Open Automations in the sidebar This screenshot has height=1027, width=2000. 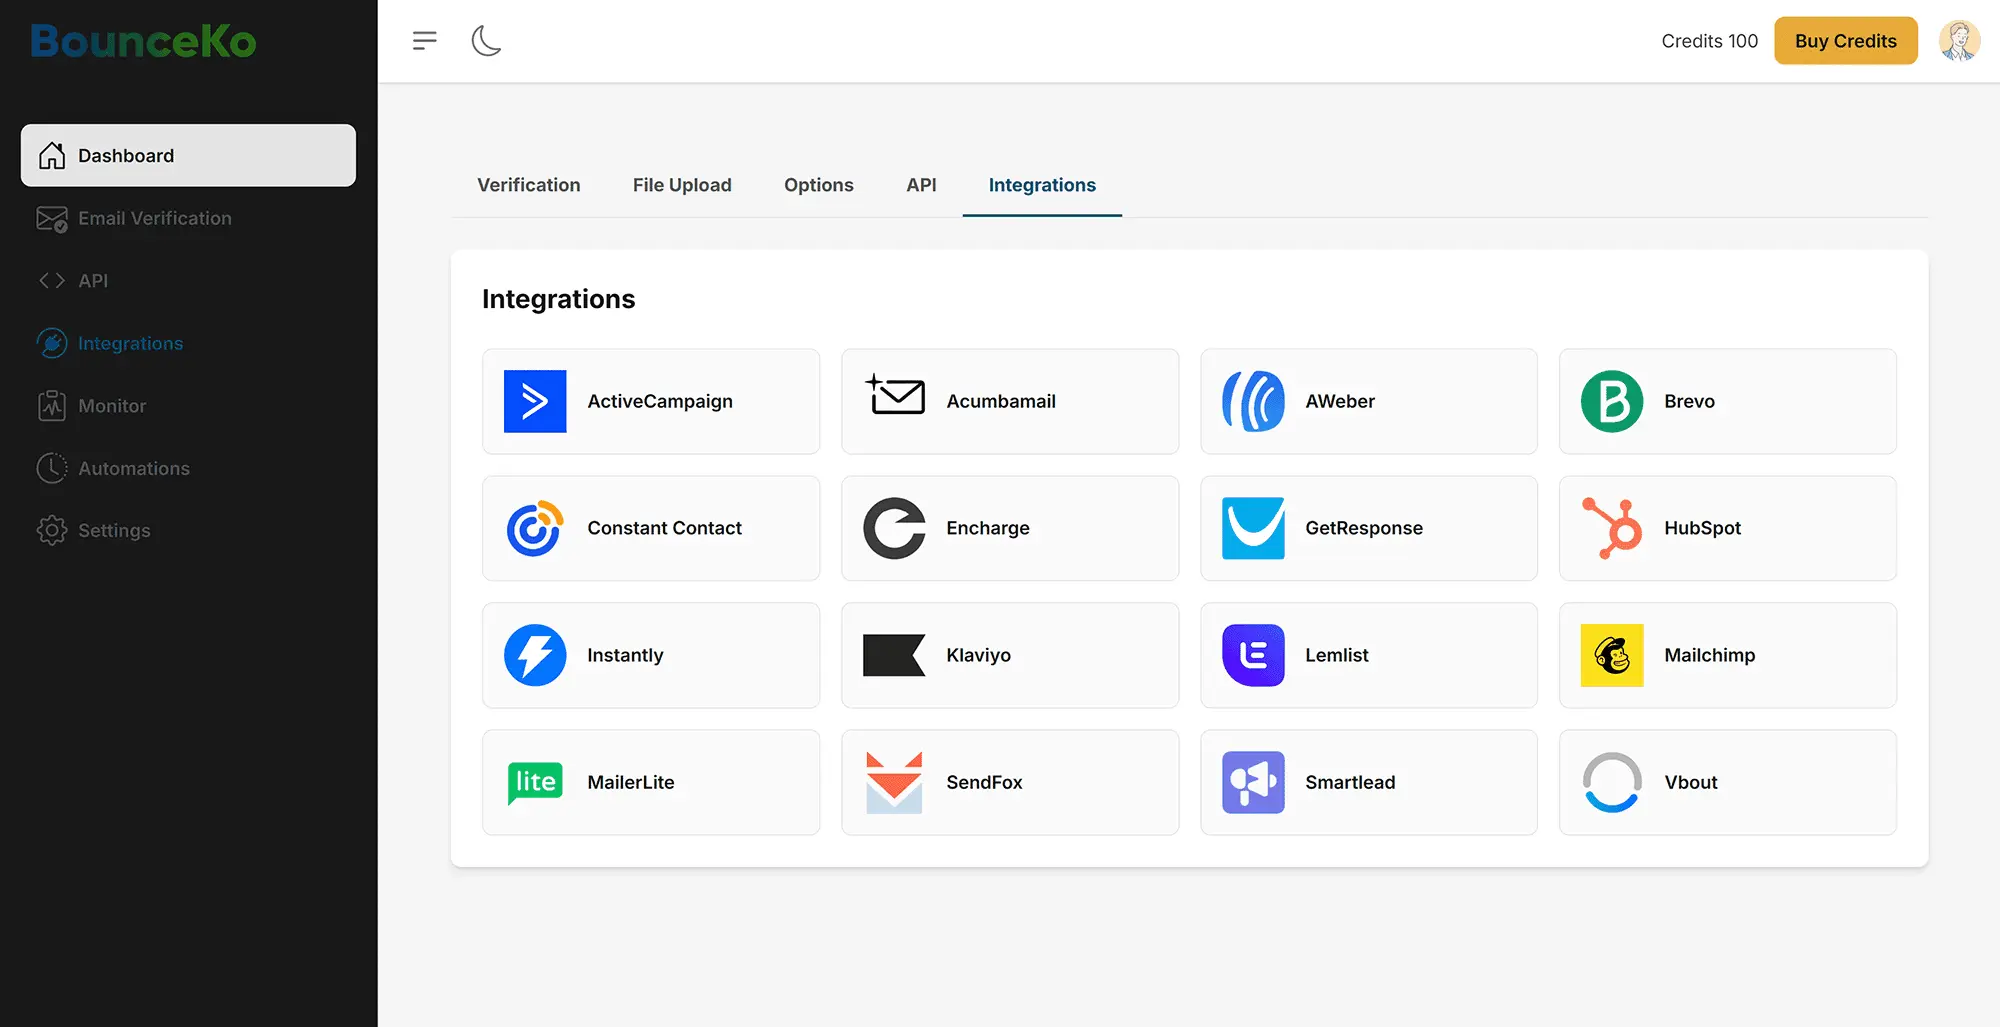pos(188,468)
